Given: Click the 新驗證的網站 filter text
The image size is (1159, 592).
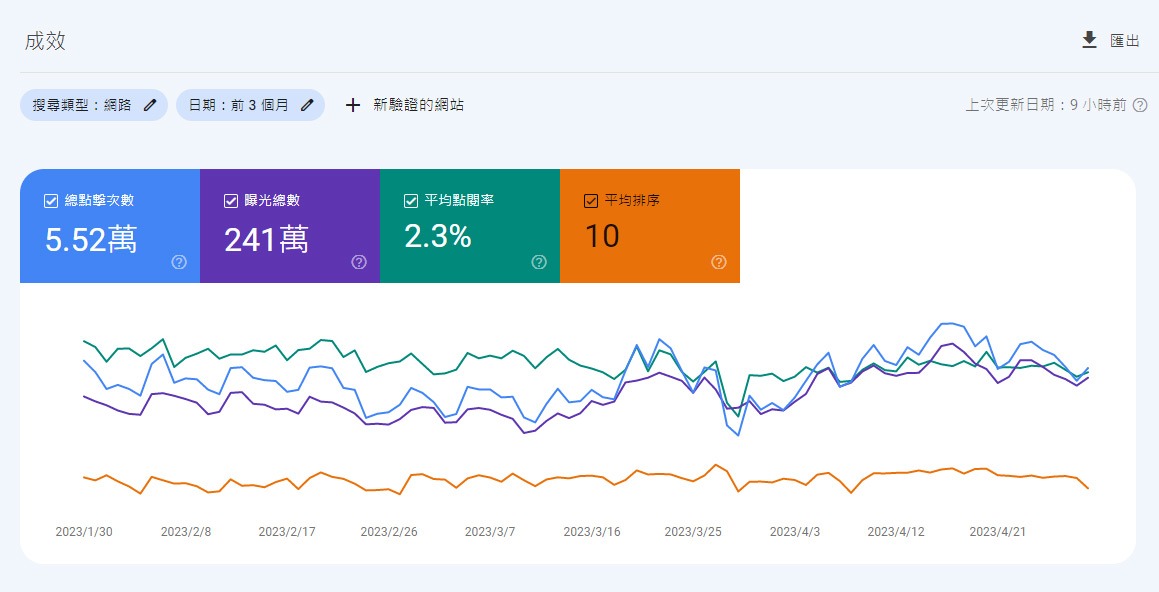Looking at the screenshot, I should tap(418, 105).
